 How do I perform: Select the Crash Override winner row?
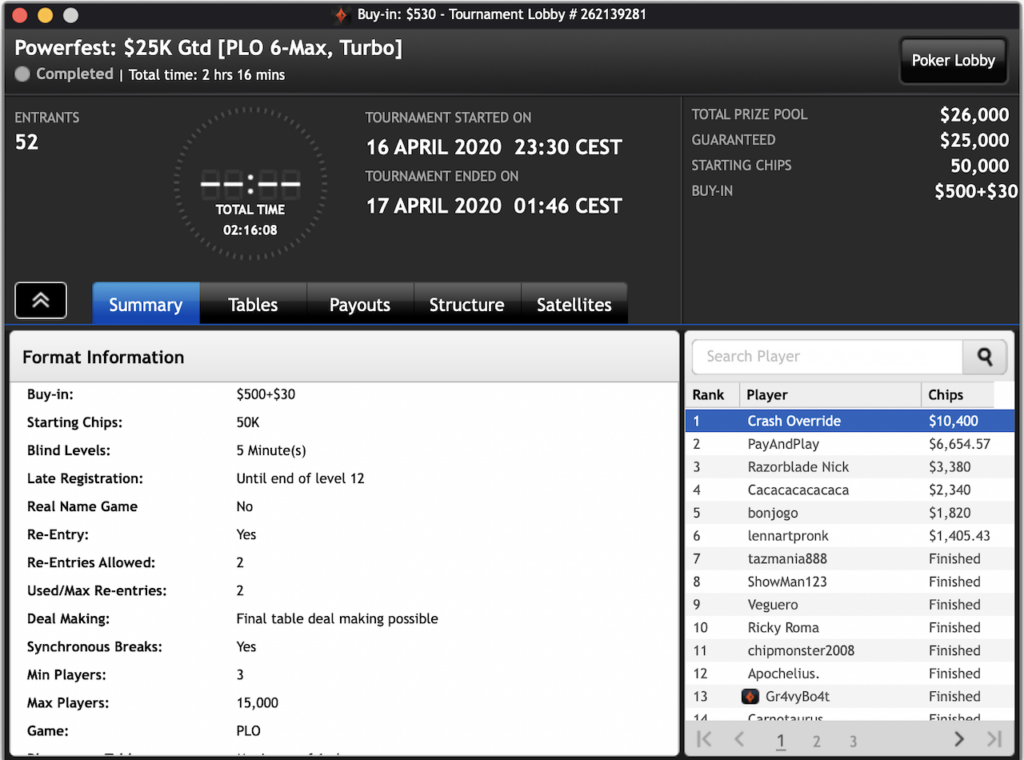point(850,421)
